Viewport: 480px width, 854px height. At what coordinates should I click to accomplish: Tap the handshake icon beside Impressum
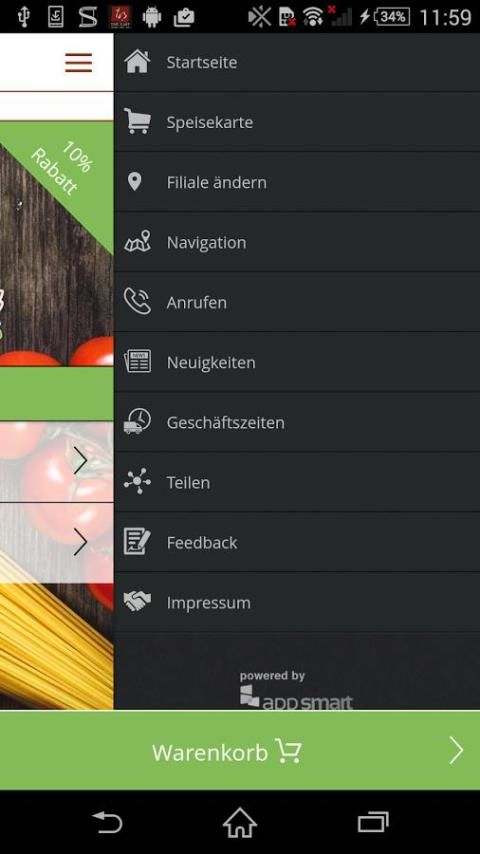click(x=137, y=601)
